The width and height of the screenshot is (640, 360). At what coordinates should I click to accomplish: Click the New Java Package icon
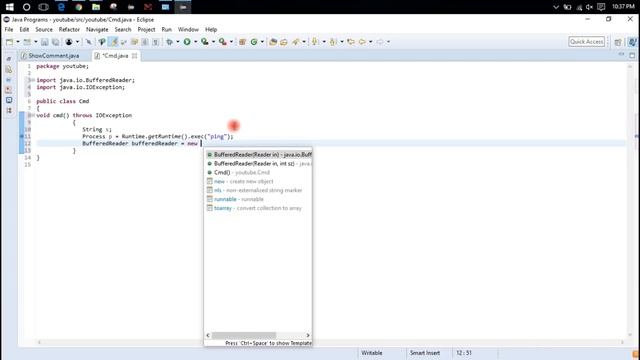pyautogui.click(x=242, y=42)
